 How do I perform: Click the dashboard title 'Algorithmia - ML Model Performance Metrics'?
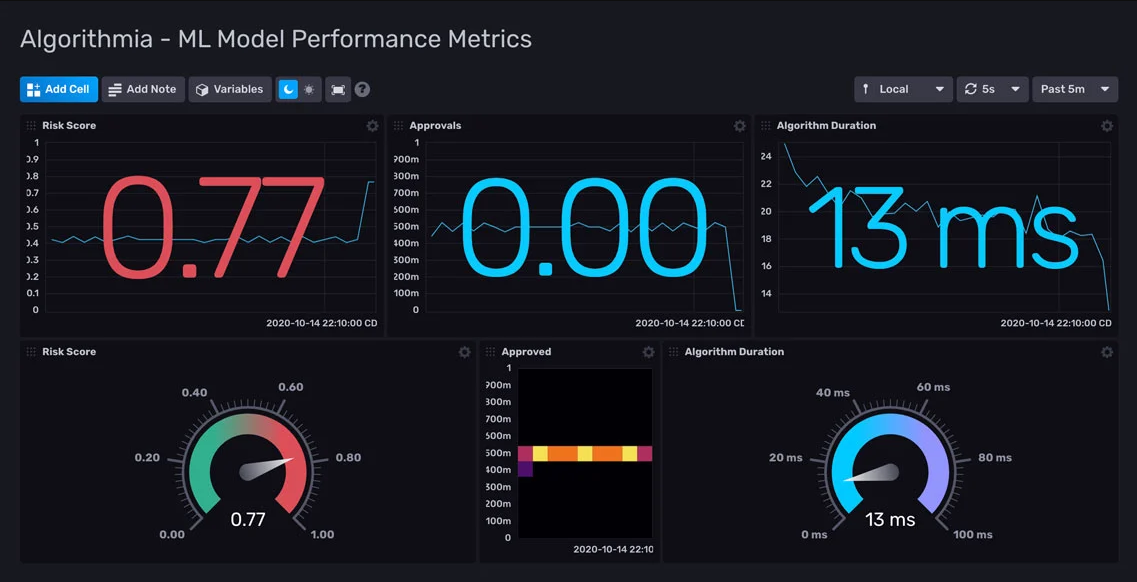pyautogui.click(x=276, y=39)
